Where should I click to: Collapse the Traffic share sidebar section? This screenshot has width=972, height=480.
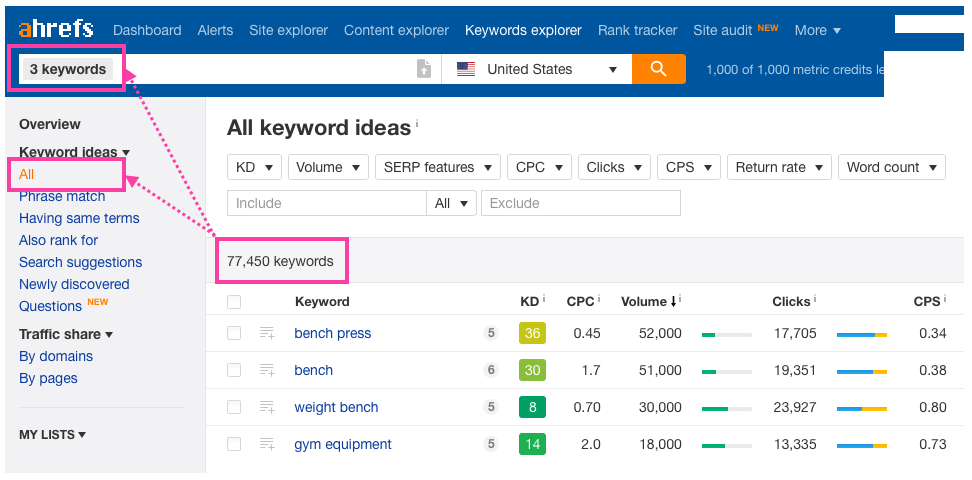click(66, 334)
